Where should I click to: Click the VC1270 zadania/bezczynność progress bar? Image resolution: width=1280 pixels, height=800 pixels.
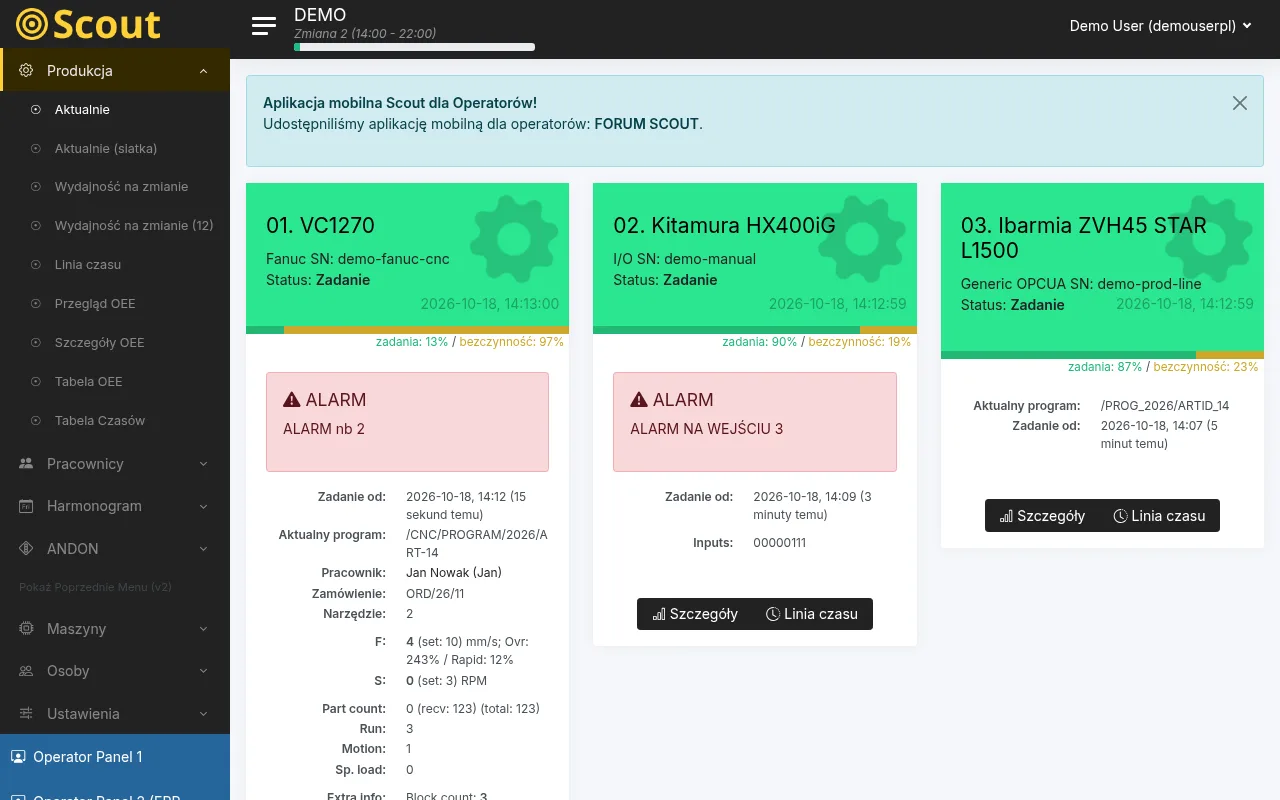(407, 330)
